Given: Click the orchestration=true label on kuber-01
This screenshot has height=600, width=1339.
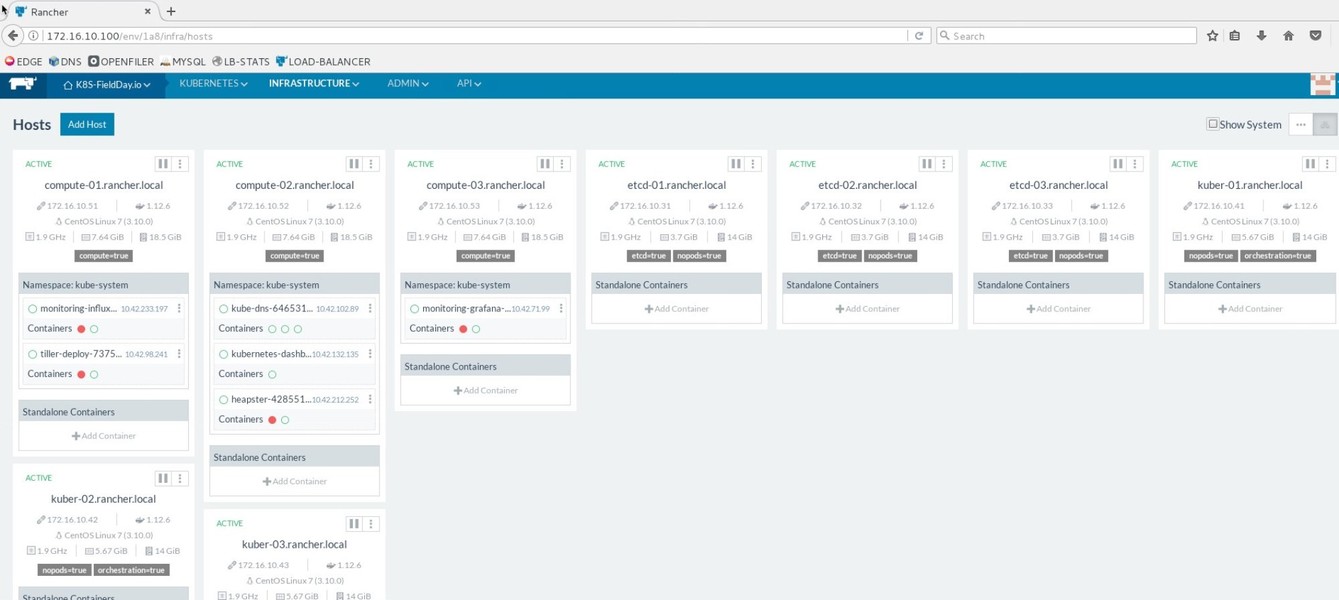Looking at the screenshot, I should 1278,256.
